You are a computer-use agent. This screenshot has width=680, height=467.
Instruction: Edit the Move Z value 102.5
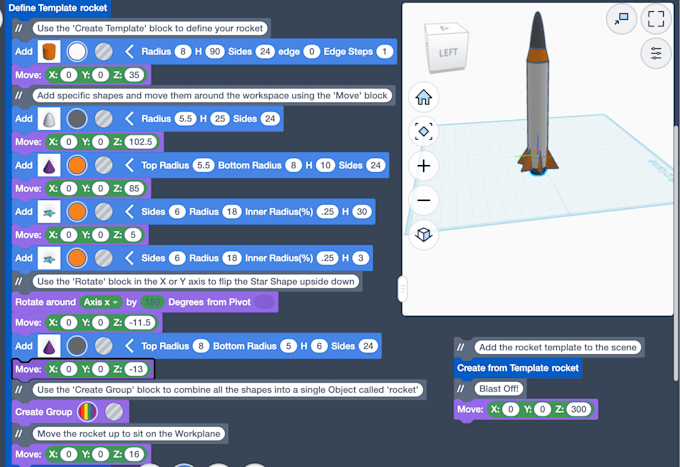[141, 142]
